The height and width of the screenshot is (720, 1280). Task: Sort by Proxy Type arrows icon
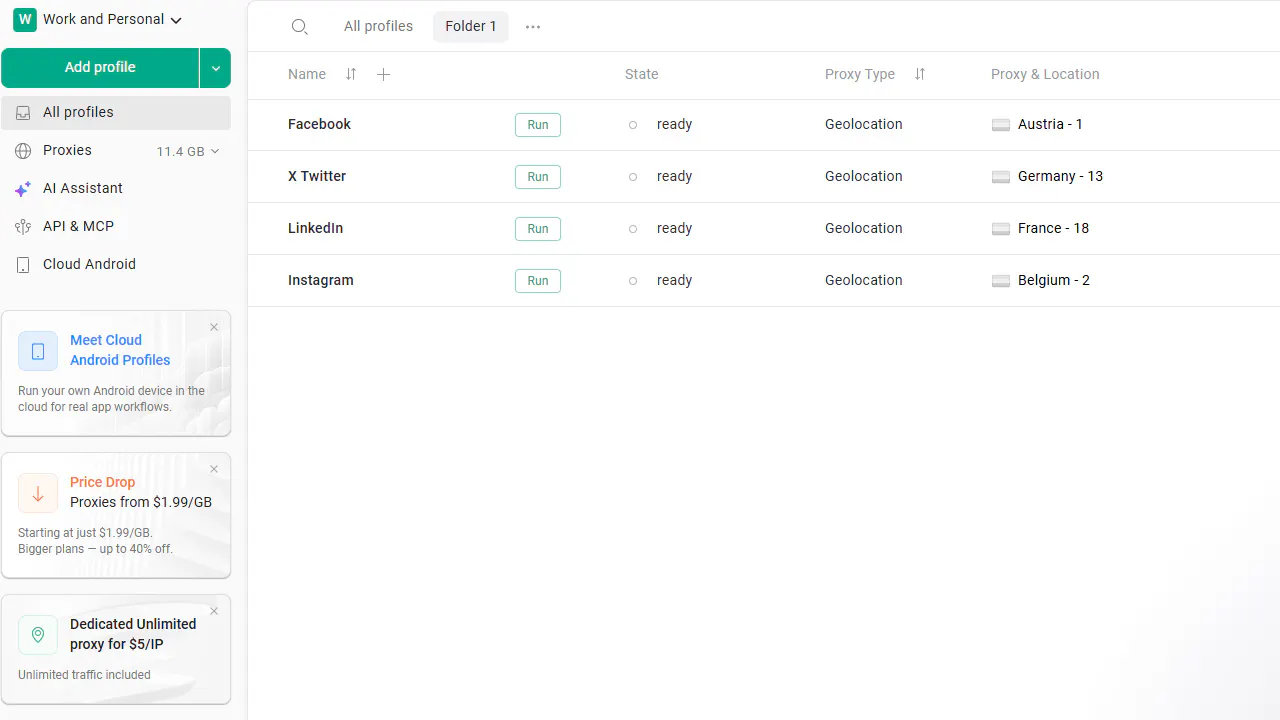pos(920,74)
